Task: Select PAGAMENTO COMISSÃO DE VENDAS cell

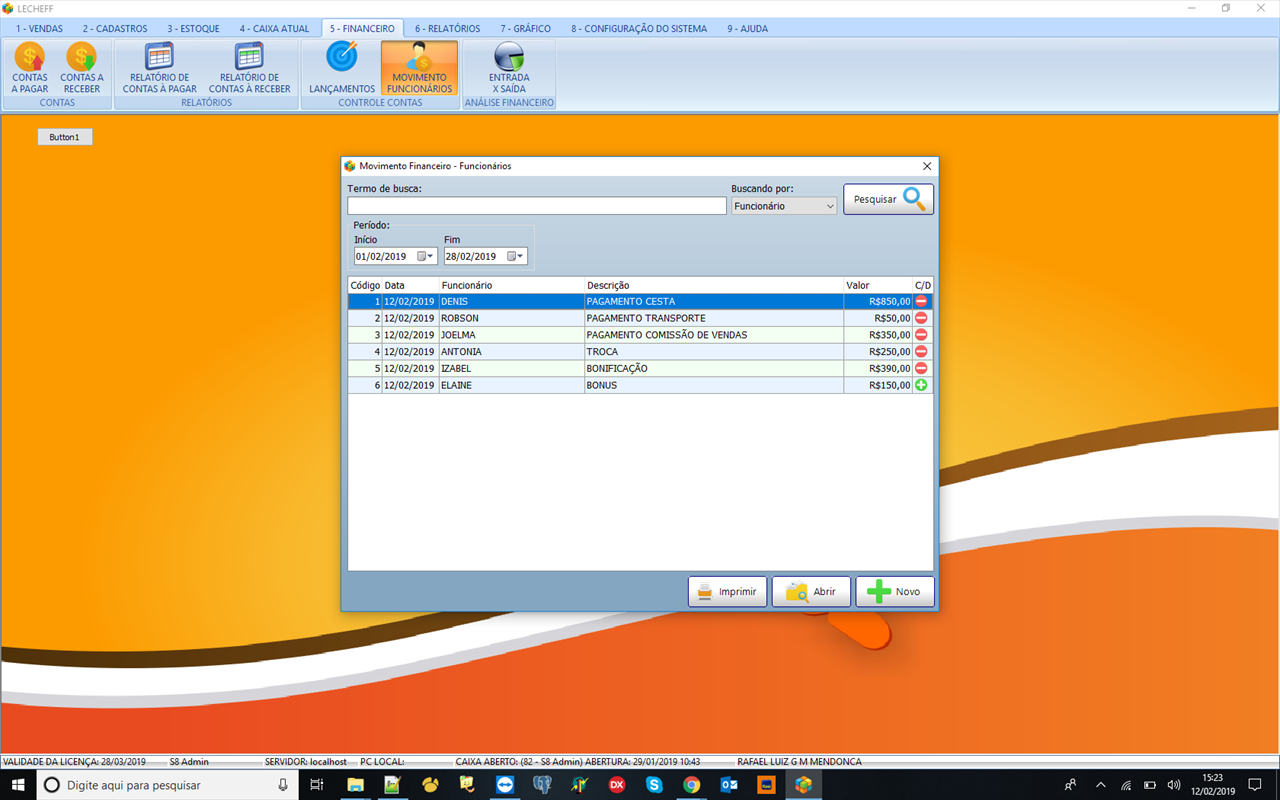Action: click(x=714, y=335)
